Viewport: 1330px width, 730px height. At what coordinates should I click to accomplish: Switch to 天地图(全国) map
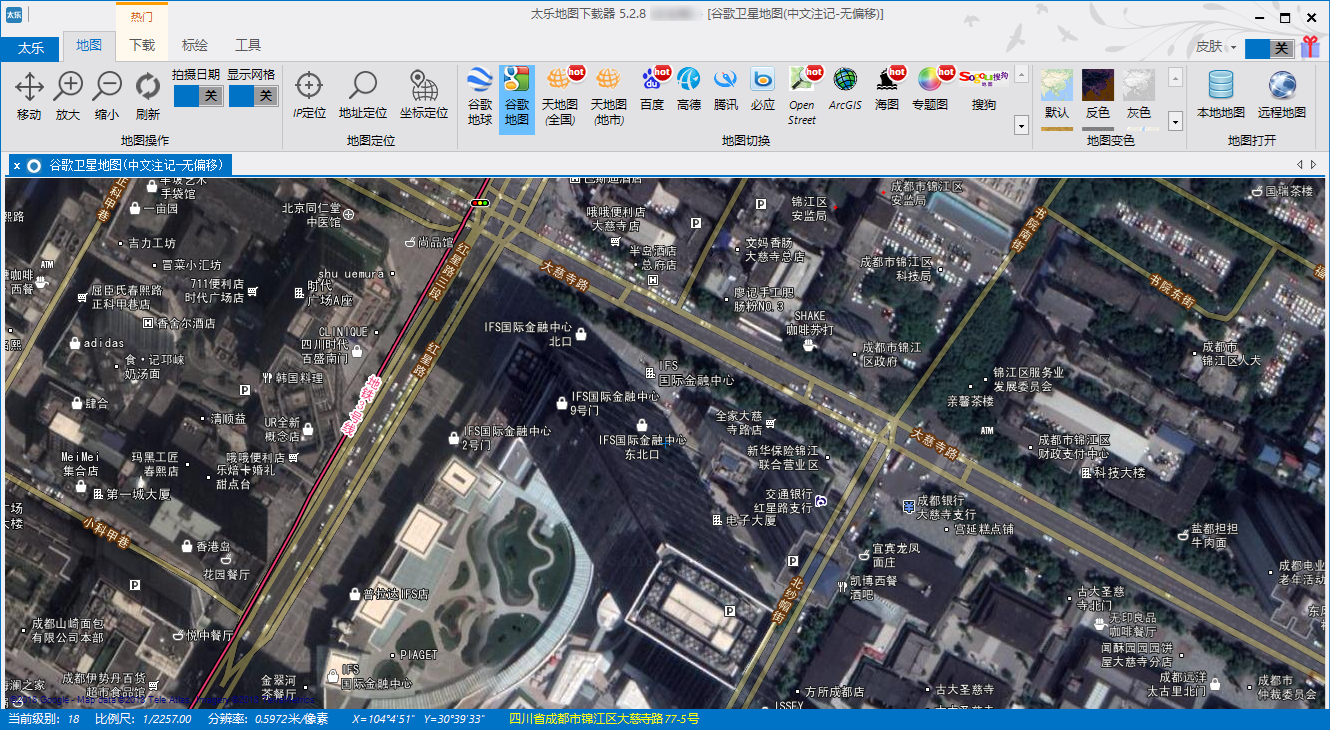coord(560,98)
